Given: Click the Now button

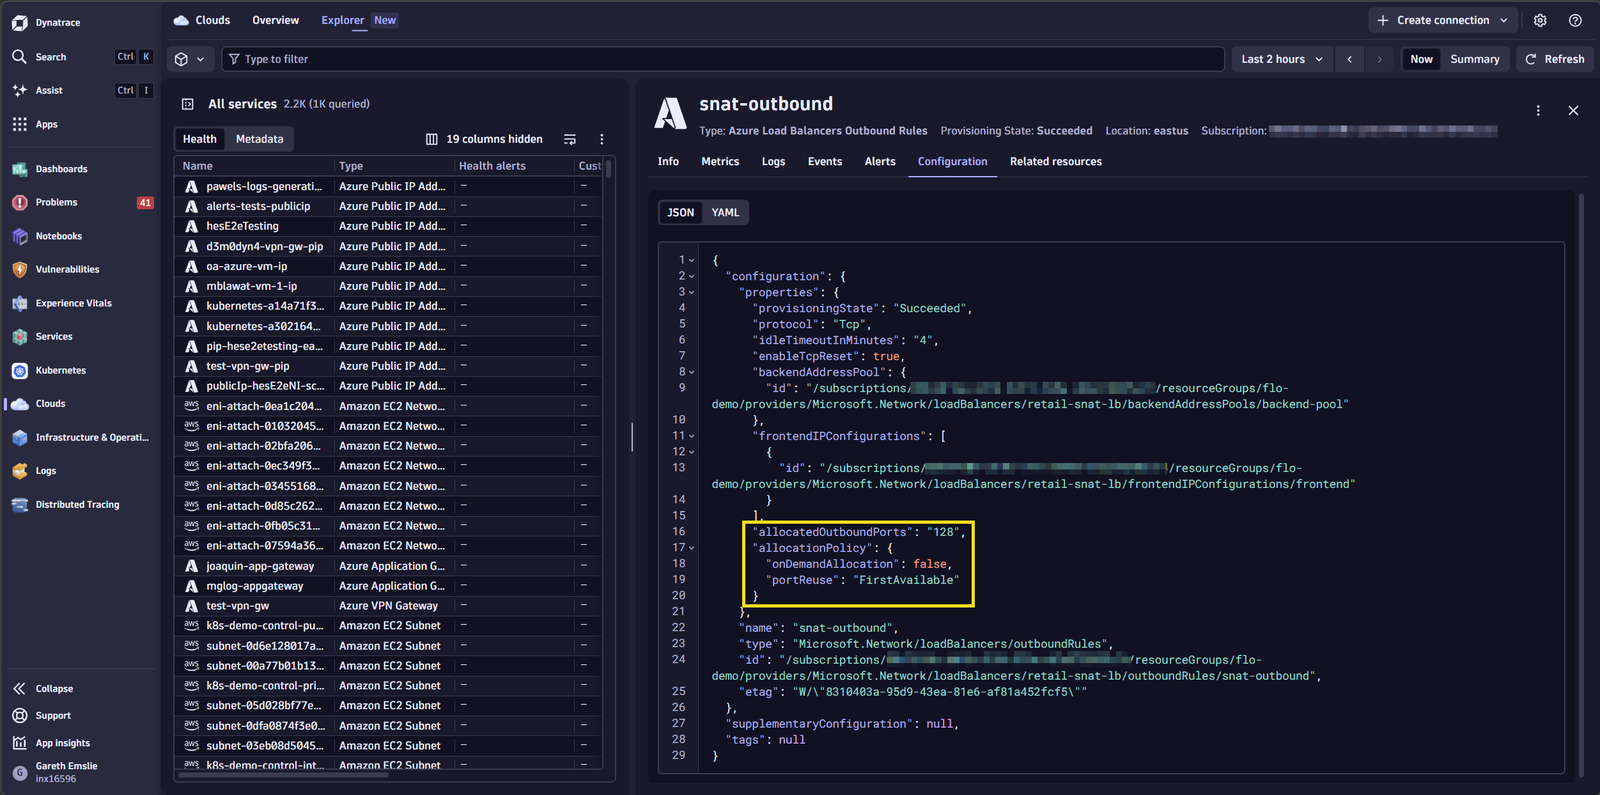Looking at the screenshot, I should (1421, 59).
